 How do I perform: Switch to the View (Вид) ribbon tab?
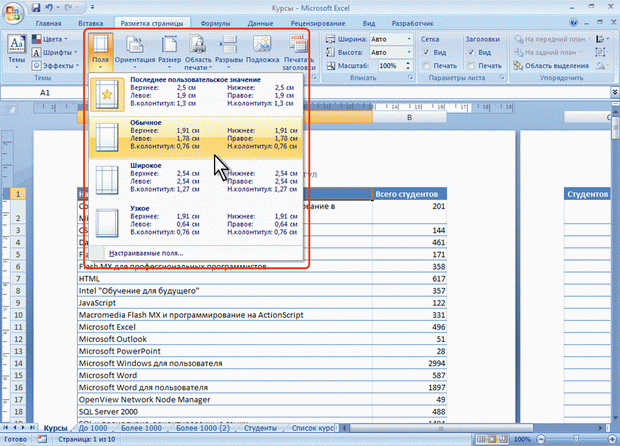[369, 23]
